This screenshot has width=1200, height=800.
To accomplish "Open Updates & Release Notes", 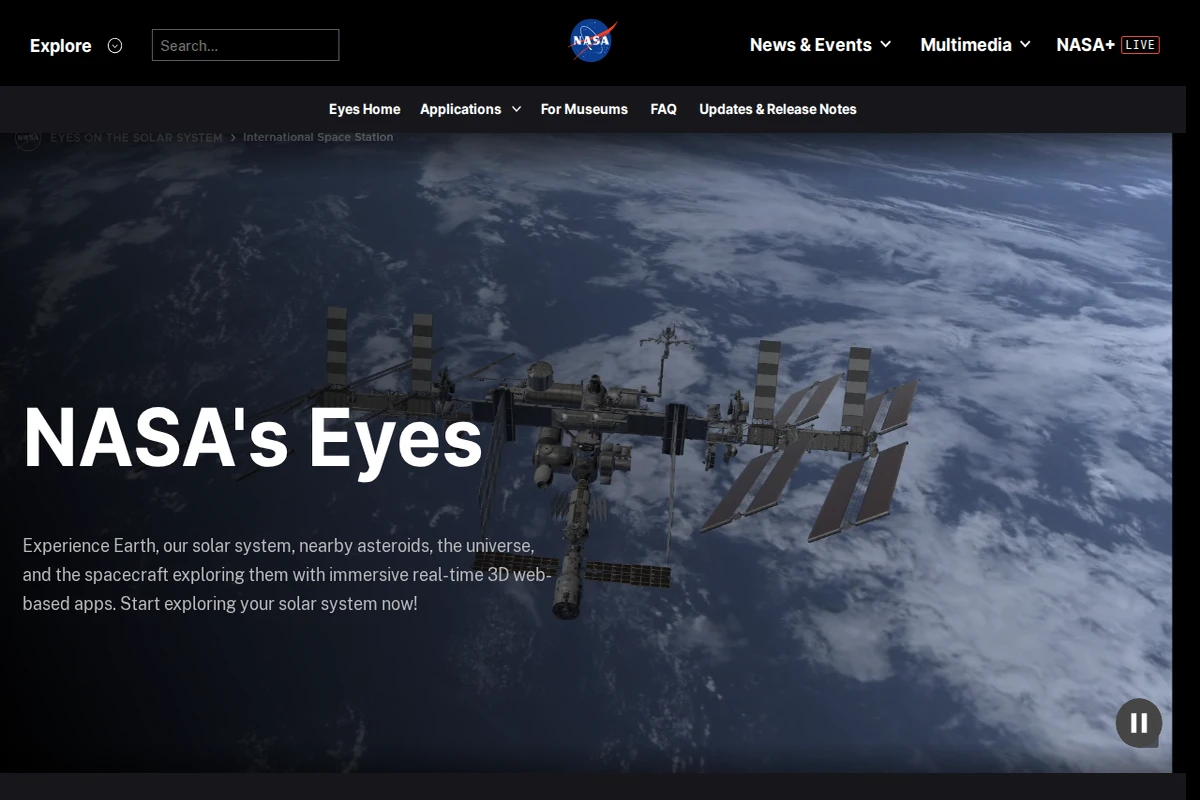I will (778, 109).
